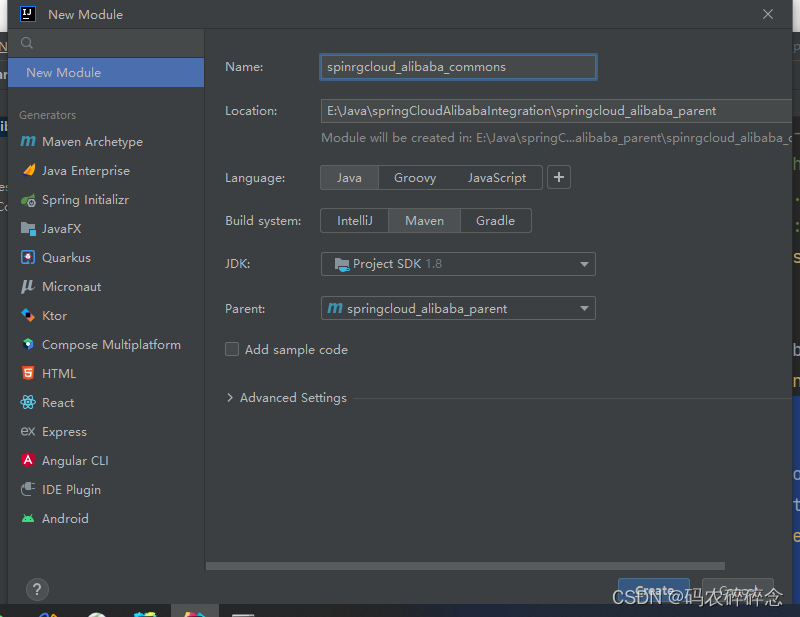Image resolution: width=800 pixels, height=617 pixels.
Task: Click the Create button
Action: pyautogui.click(x=654, y=590)
